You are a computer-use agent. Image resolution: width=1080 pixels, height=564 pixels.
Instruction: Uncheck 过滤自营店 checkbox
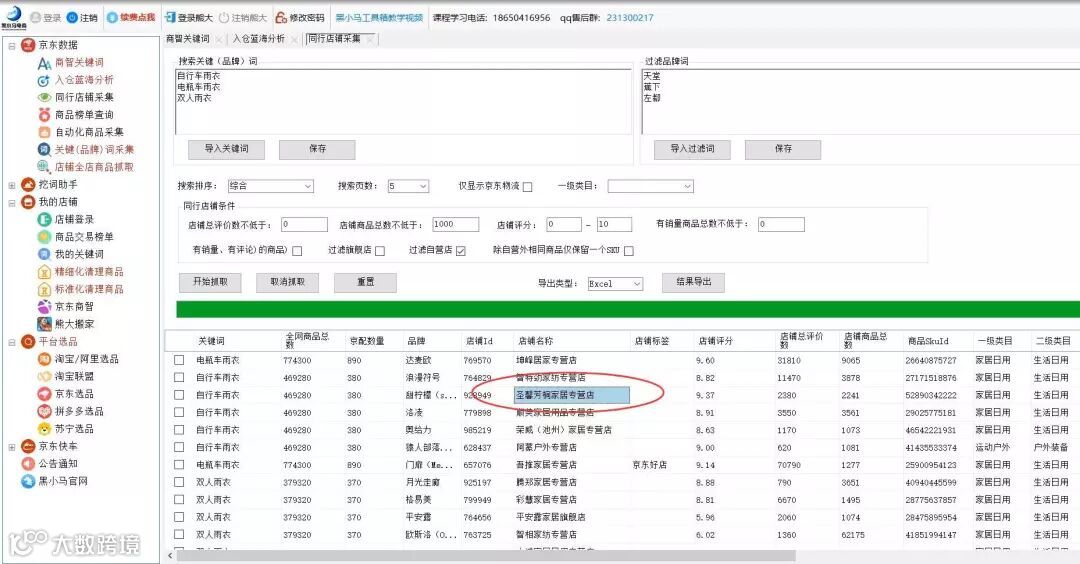coord(461,251)
